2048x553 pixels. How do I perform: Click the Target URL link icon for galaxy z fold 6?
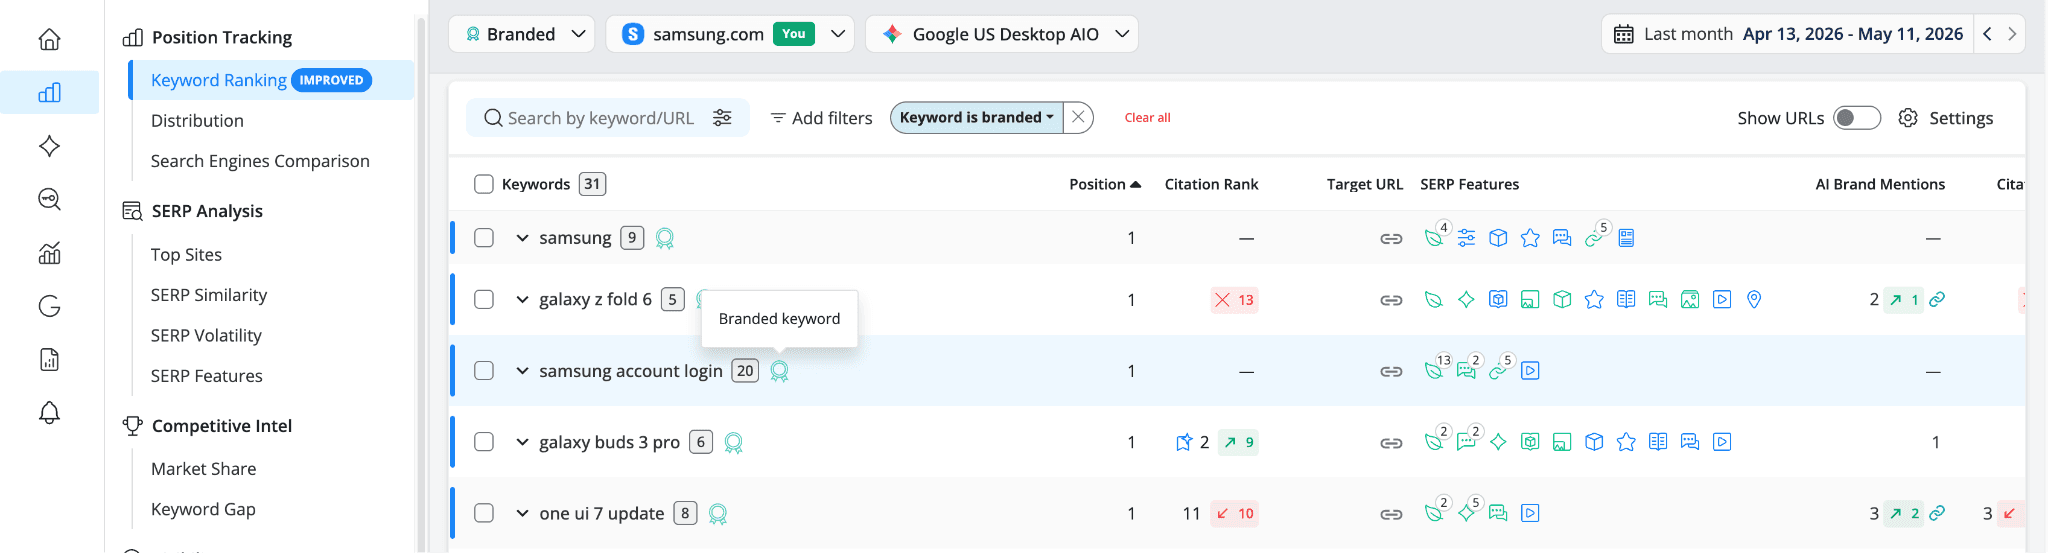(x=1391, y=300)
